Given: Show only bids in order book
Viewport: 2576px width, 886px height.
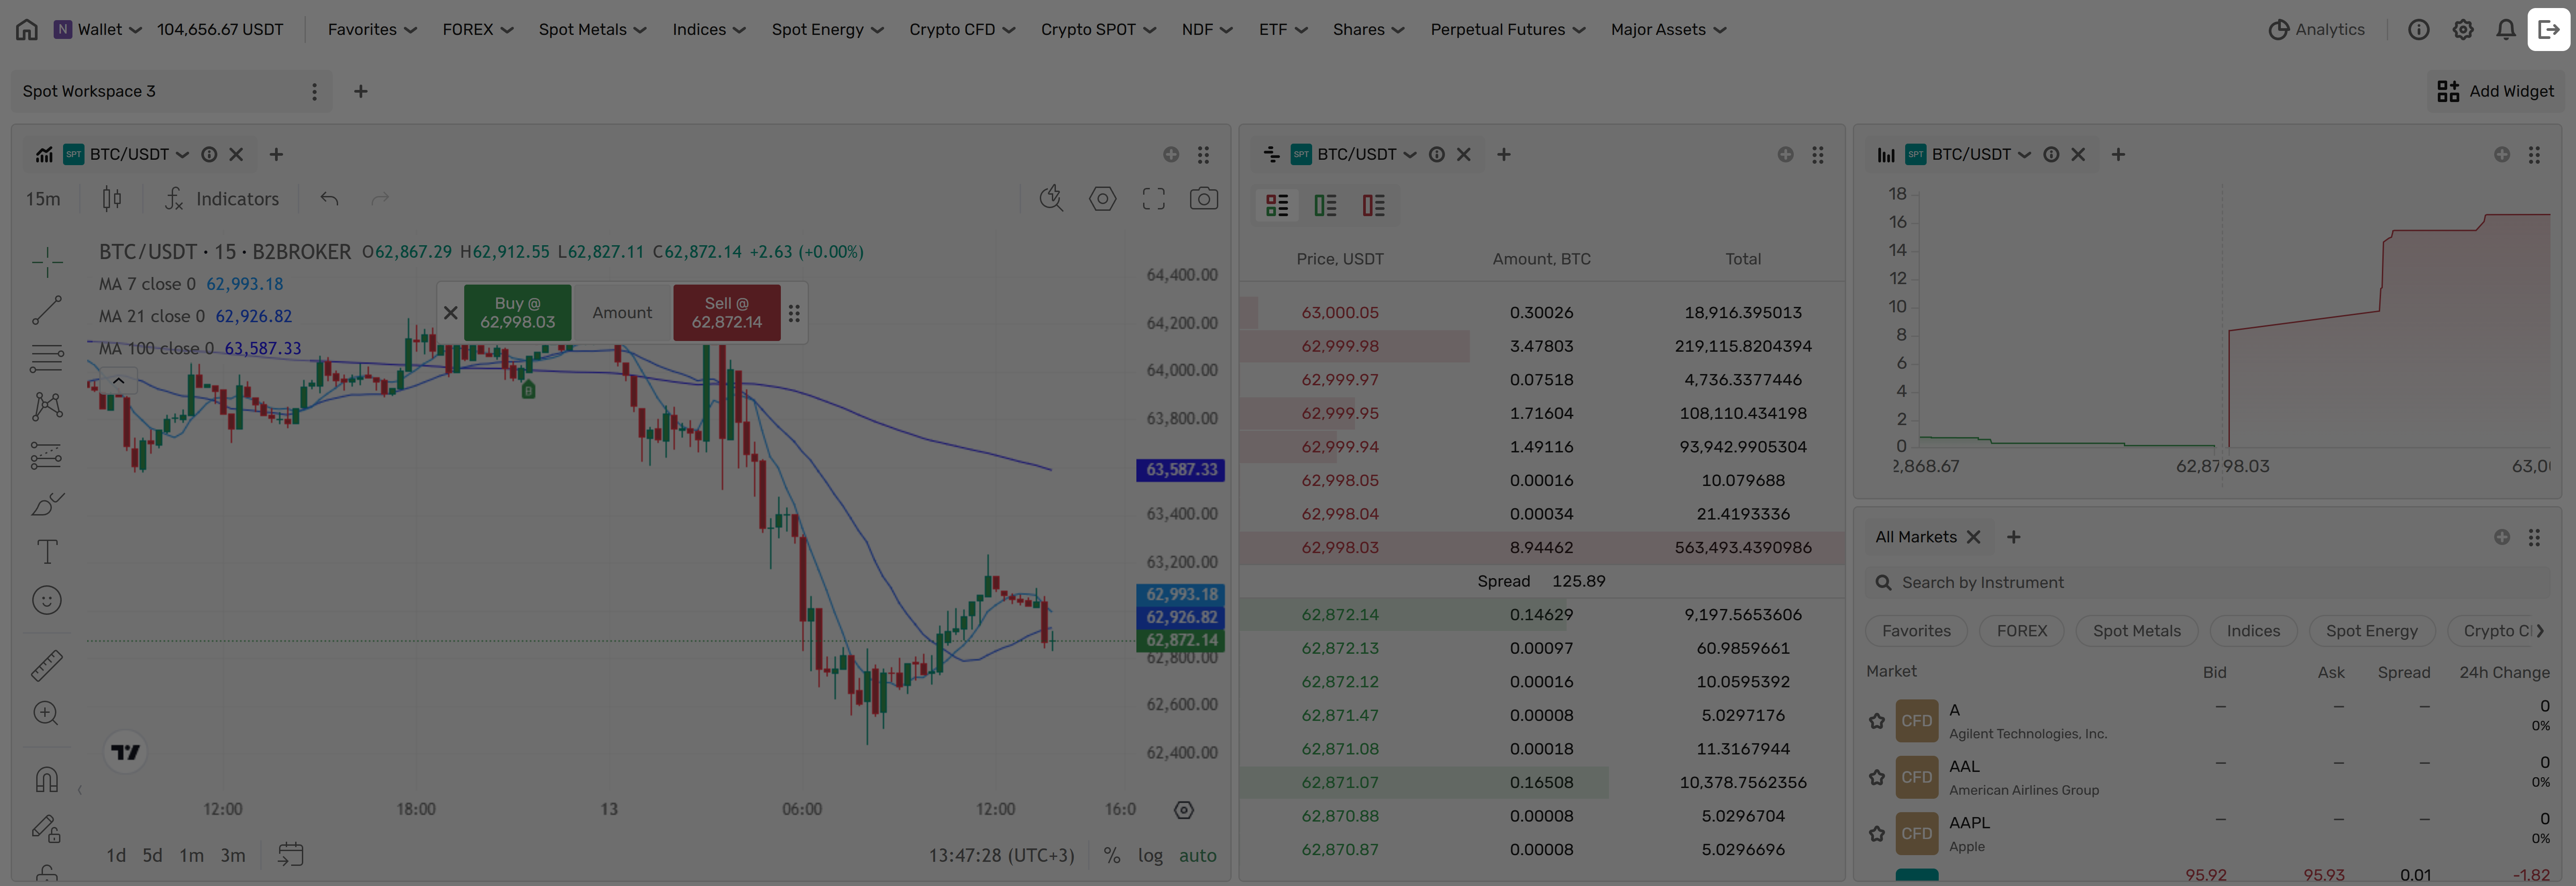Looking at the screenshot, I should click(x=1325, y=206).
